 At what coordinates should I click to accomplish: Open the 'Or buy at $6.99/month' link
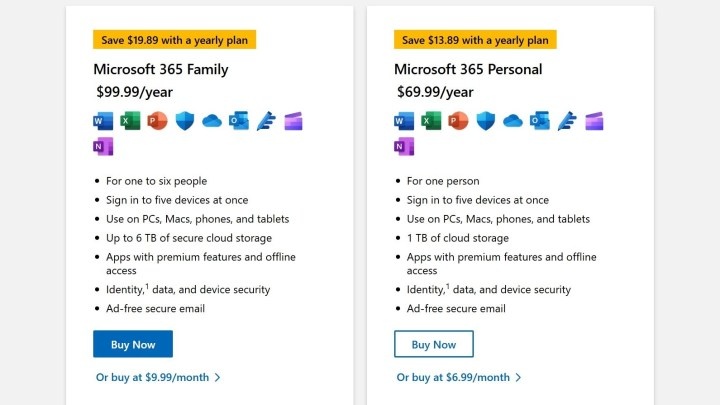coord(459,377)
